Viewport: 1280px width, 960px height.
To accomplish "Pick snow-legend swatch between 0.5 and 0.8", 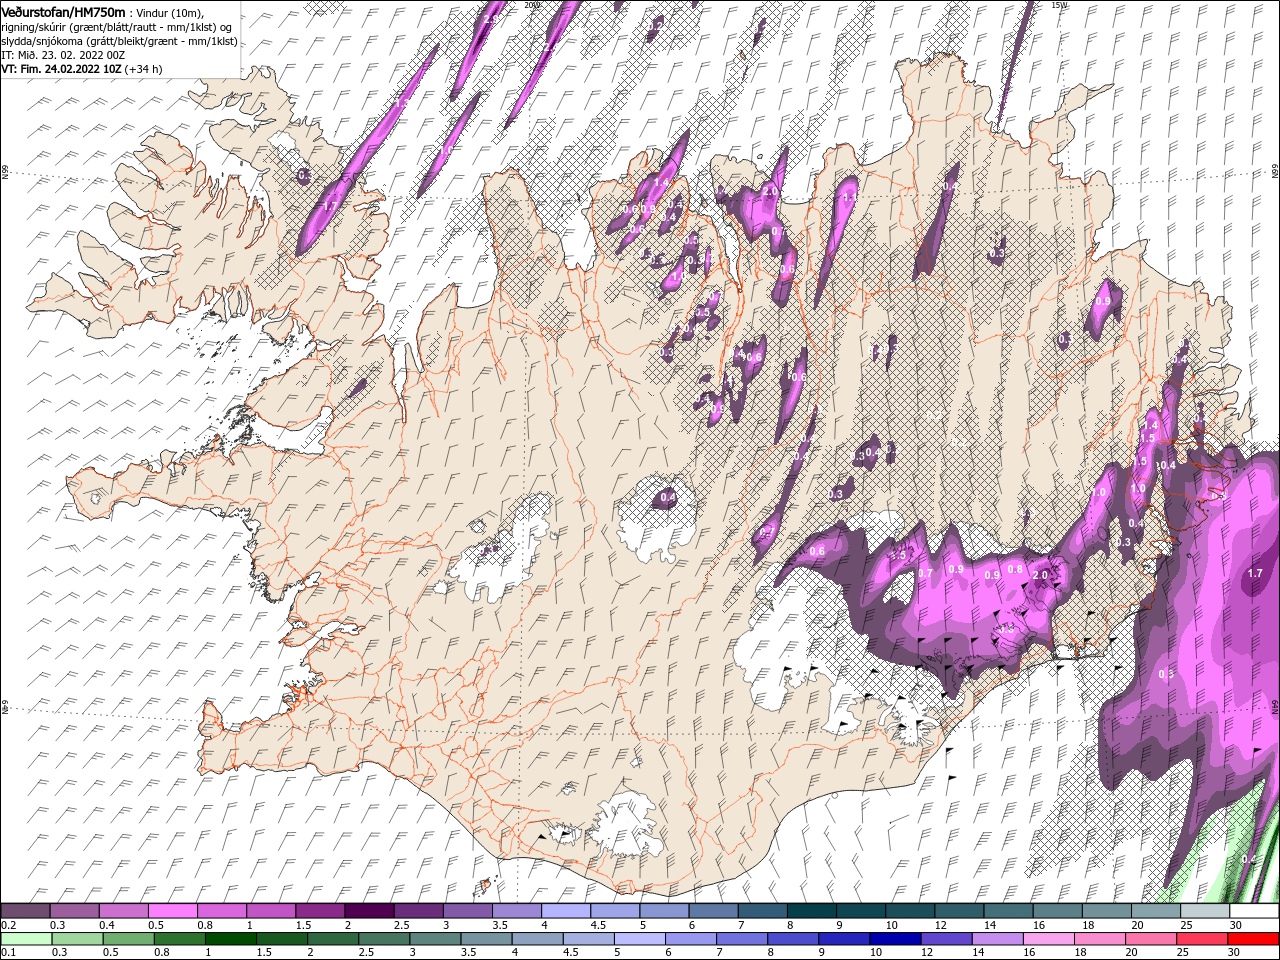I will [172, 911].
